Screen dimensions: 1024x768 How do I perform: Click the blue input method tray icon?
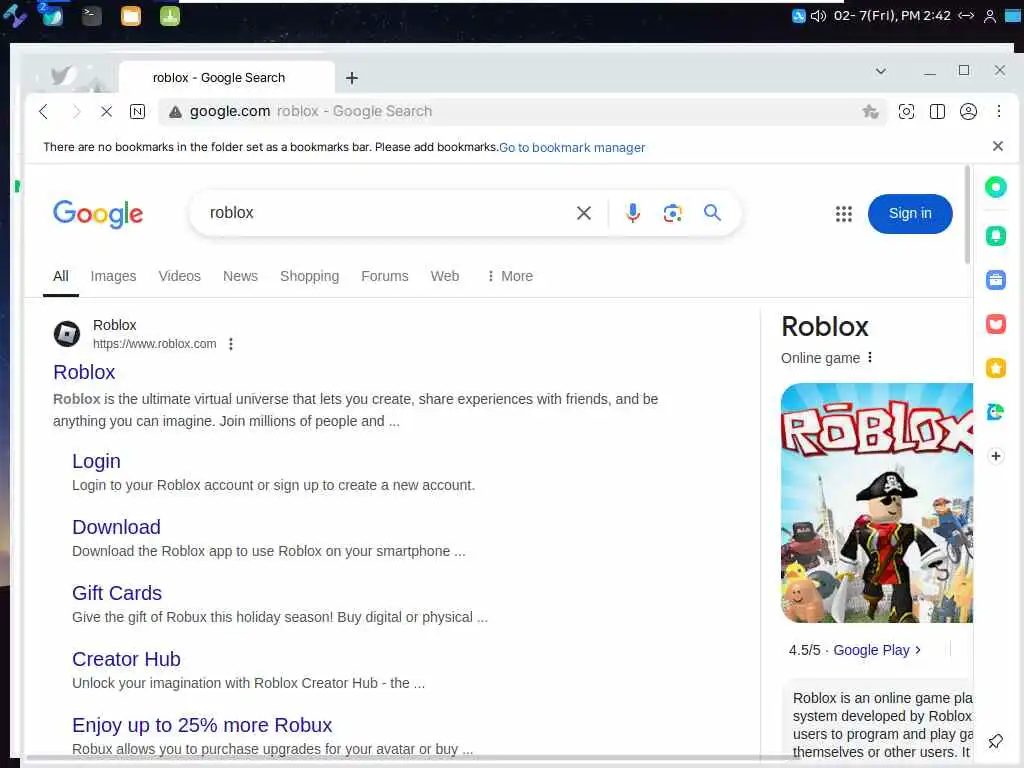(798, 16)
